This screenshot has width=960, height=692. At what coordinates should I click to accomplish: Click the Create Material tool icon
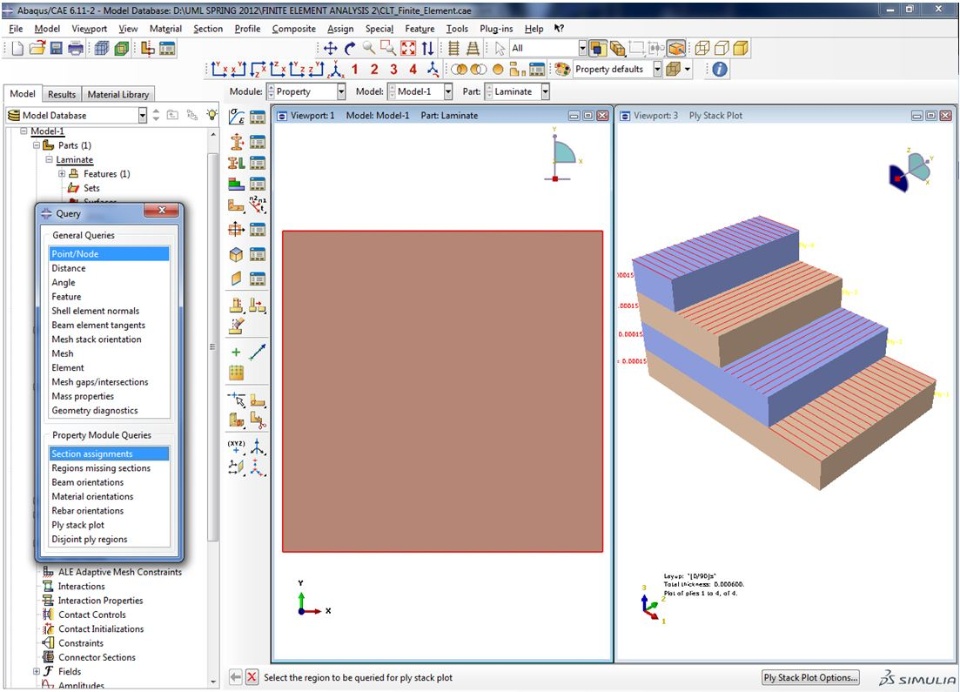coord(237,116)
